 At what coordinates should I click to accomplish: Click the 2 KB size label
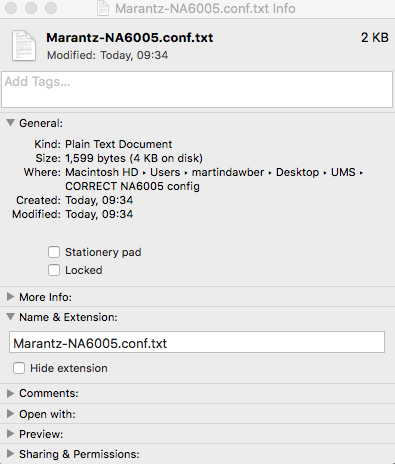pos(375,37)
